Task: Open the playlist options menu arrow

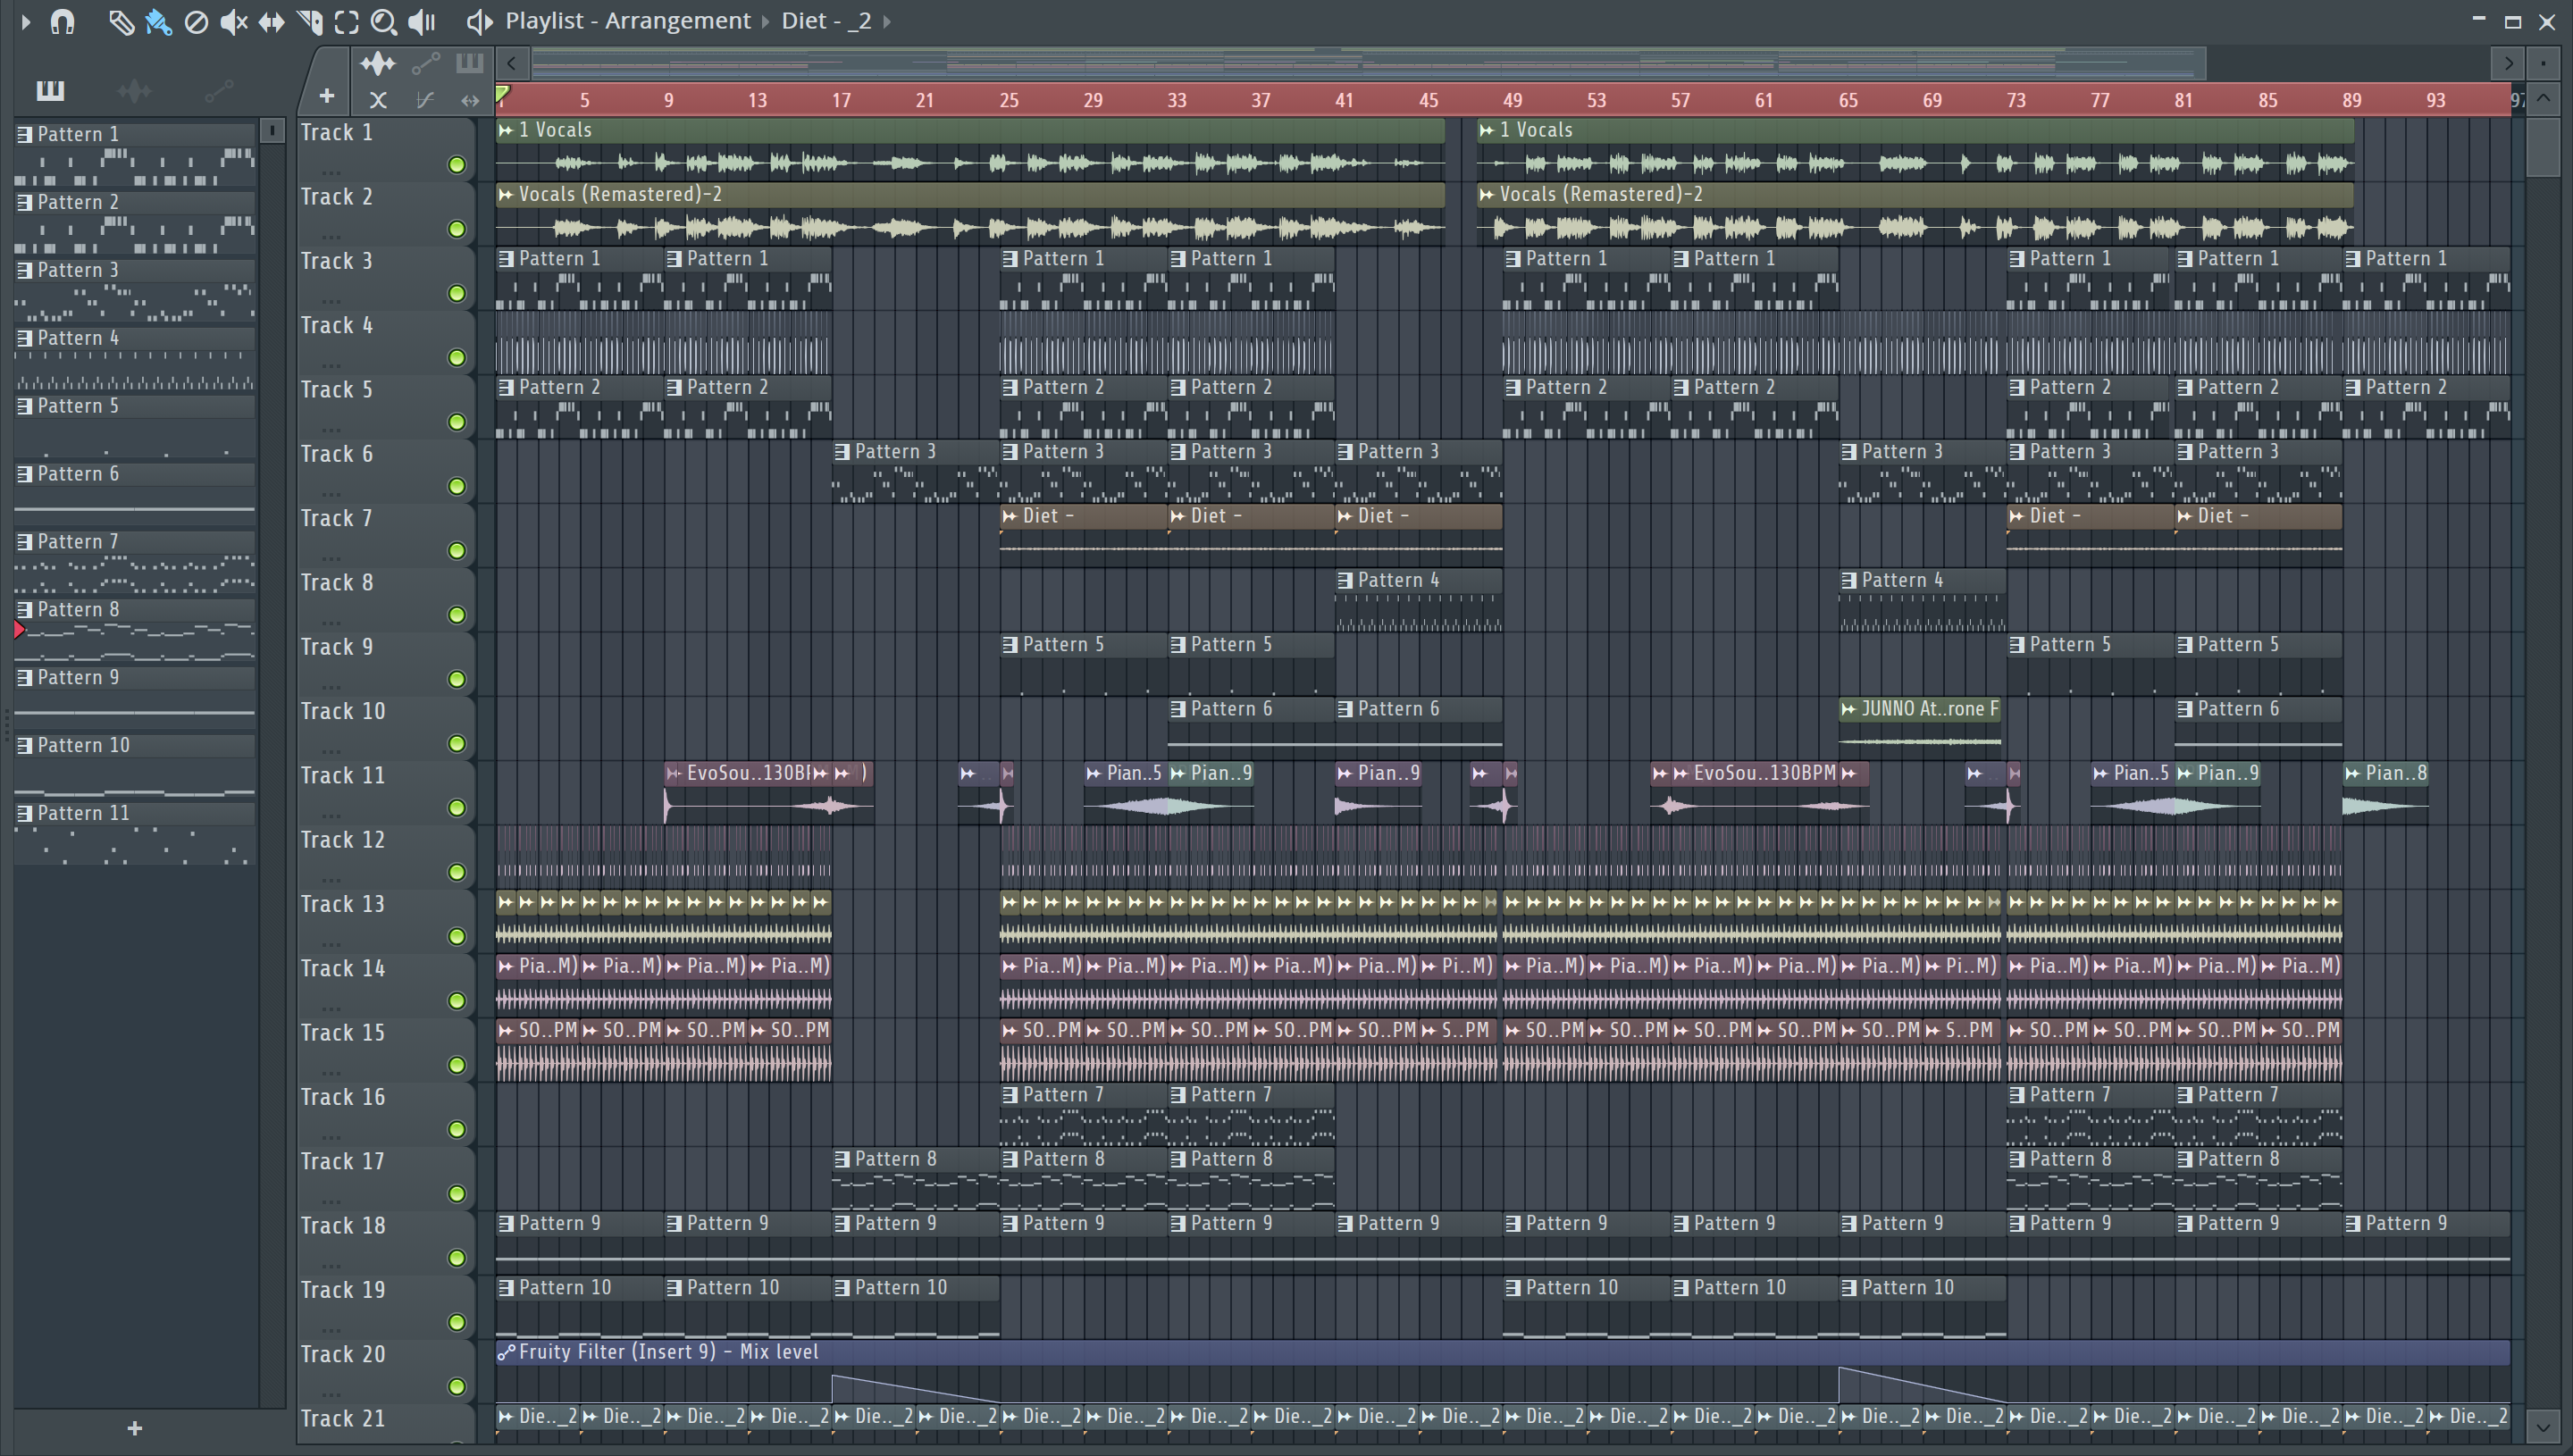Action: 26,21
